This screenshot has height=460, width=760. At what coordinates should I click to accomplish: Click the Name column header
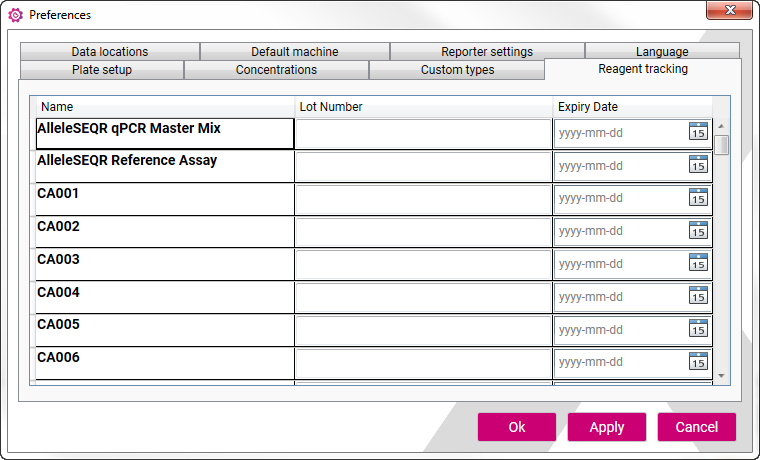click(165, 107)
